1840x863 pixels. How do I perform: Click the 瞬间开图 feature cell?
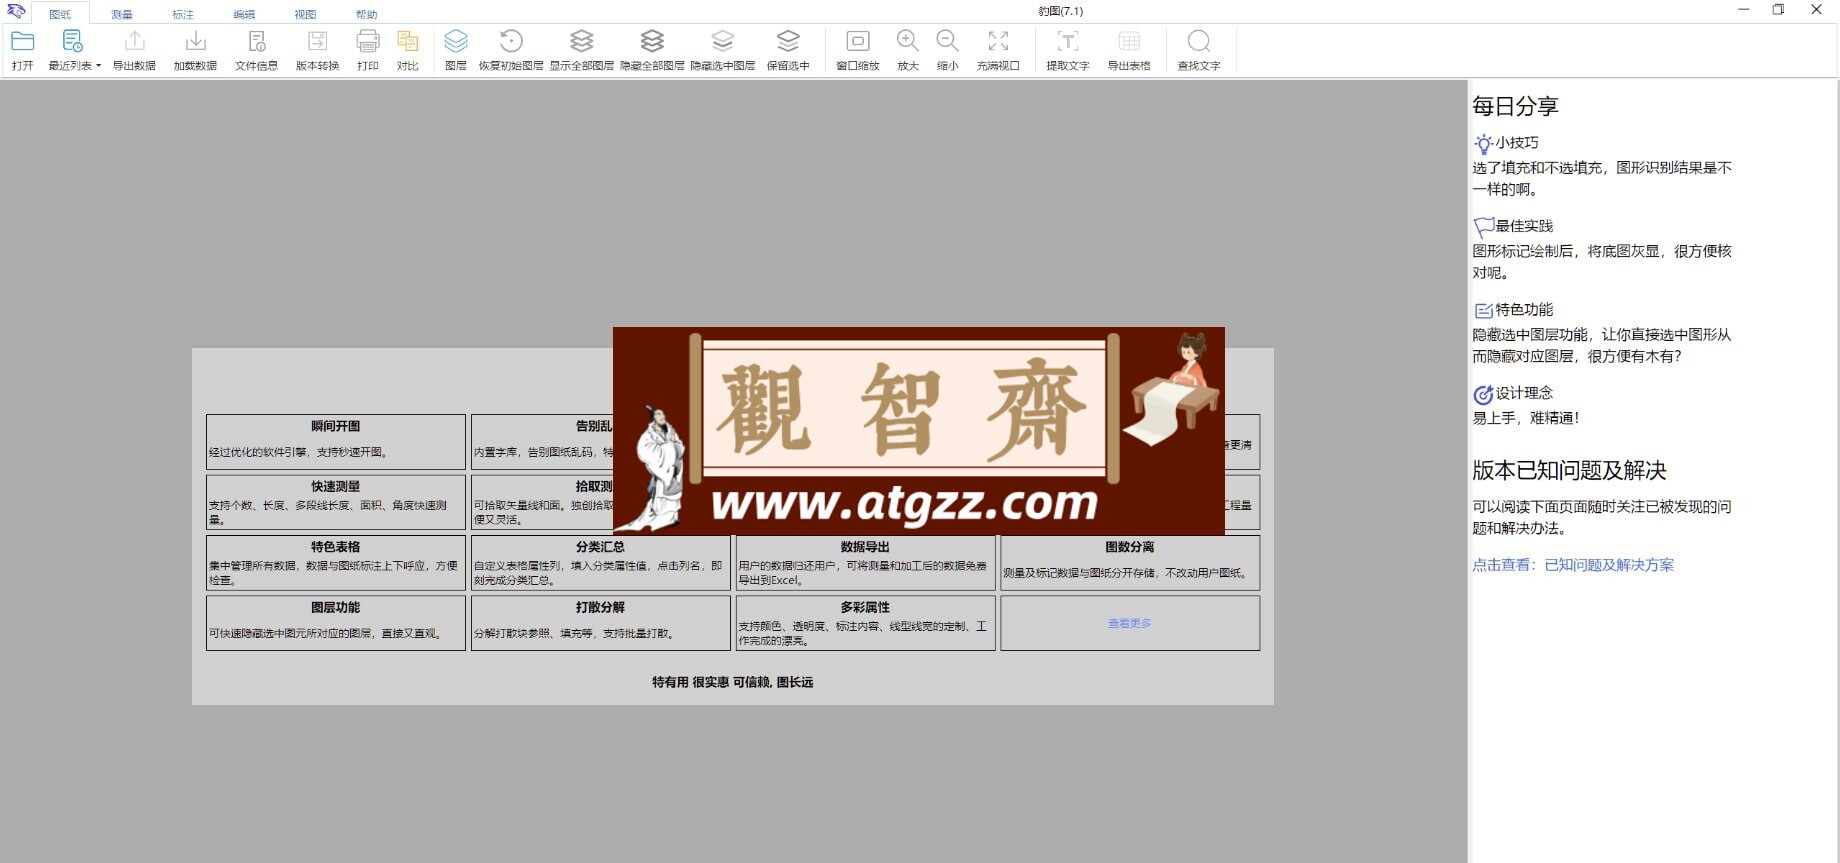[x=336, y=441]
